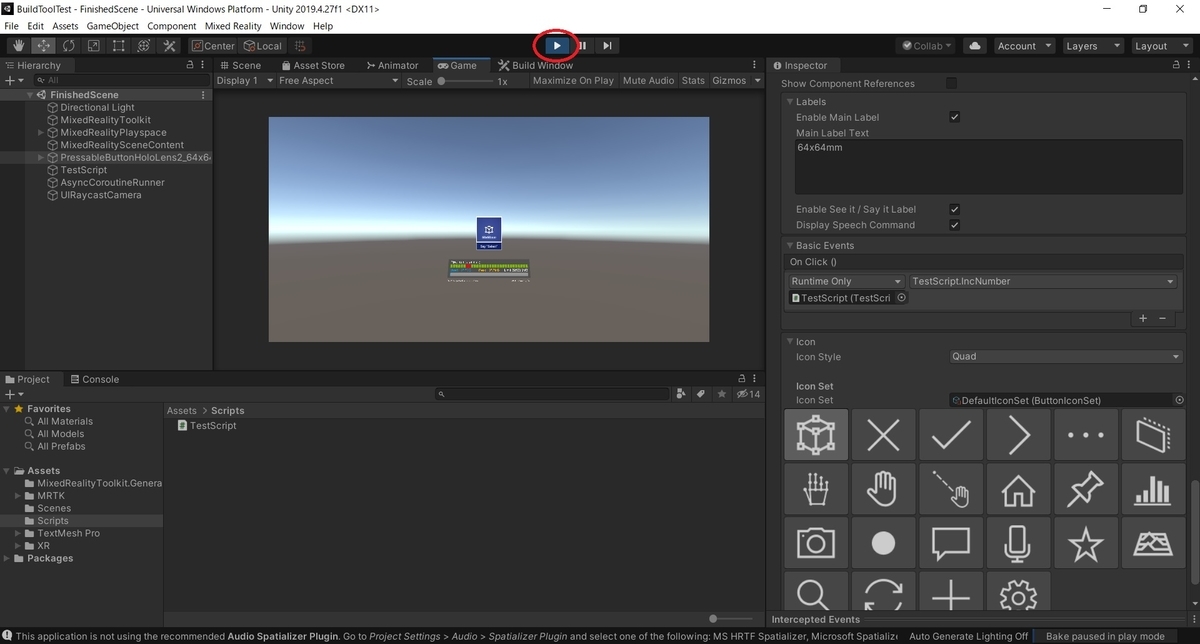
Task: Select the Scale tool
Action: click(x=94, y=46)
